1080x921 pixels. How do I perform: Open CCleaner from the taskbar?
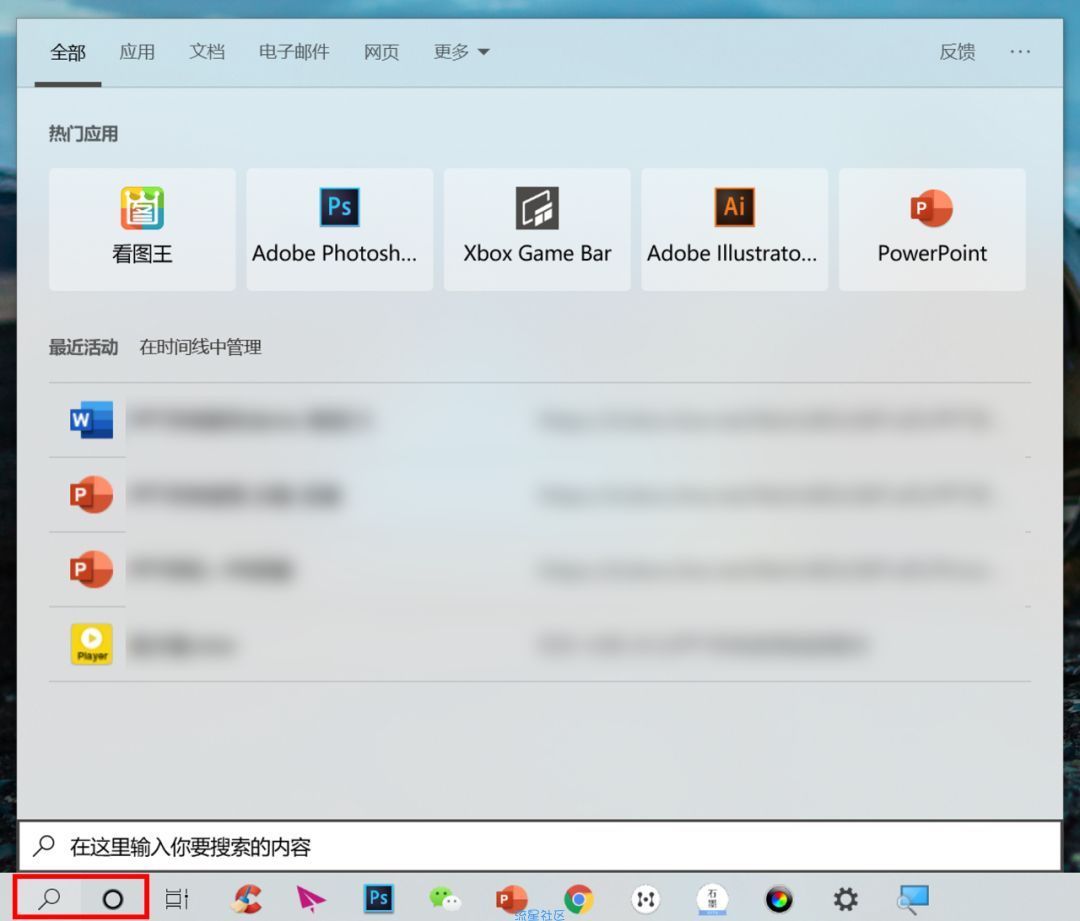(247, 899)
